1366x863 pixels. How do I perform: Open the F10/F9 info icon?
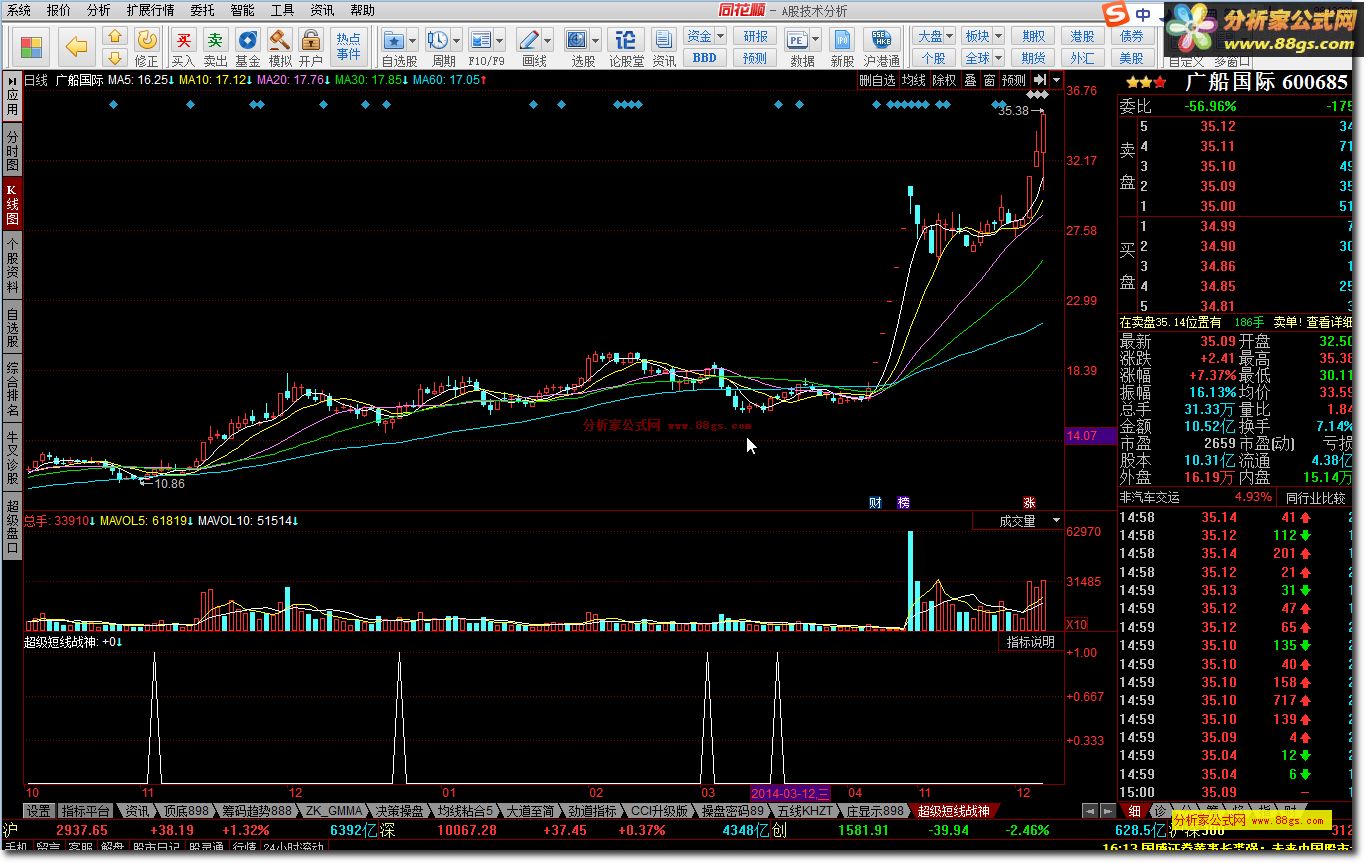481,40
